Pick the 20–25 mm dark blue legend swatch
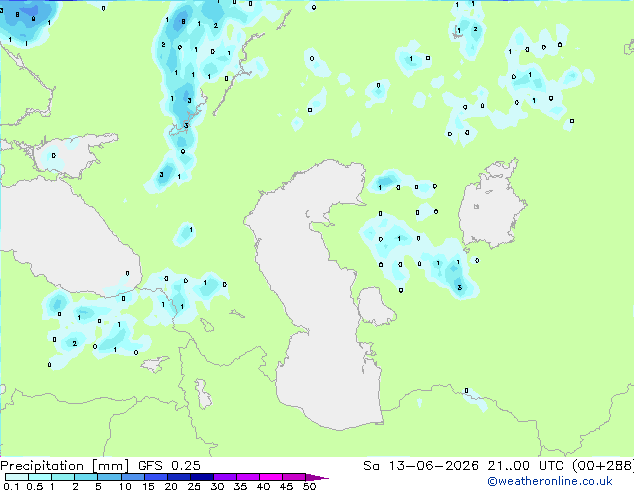The height and width of the screenshot is (490, 634). (x=179, y=477)
